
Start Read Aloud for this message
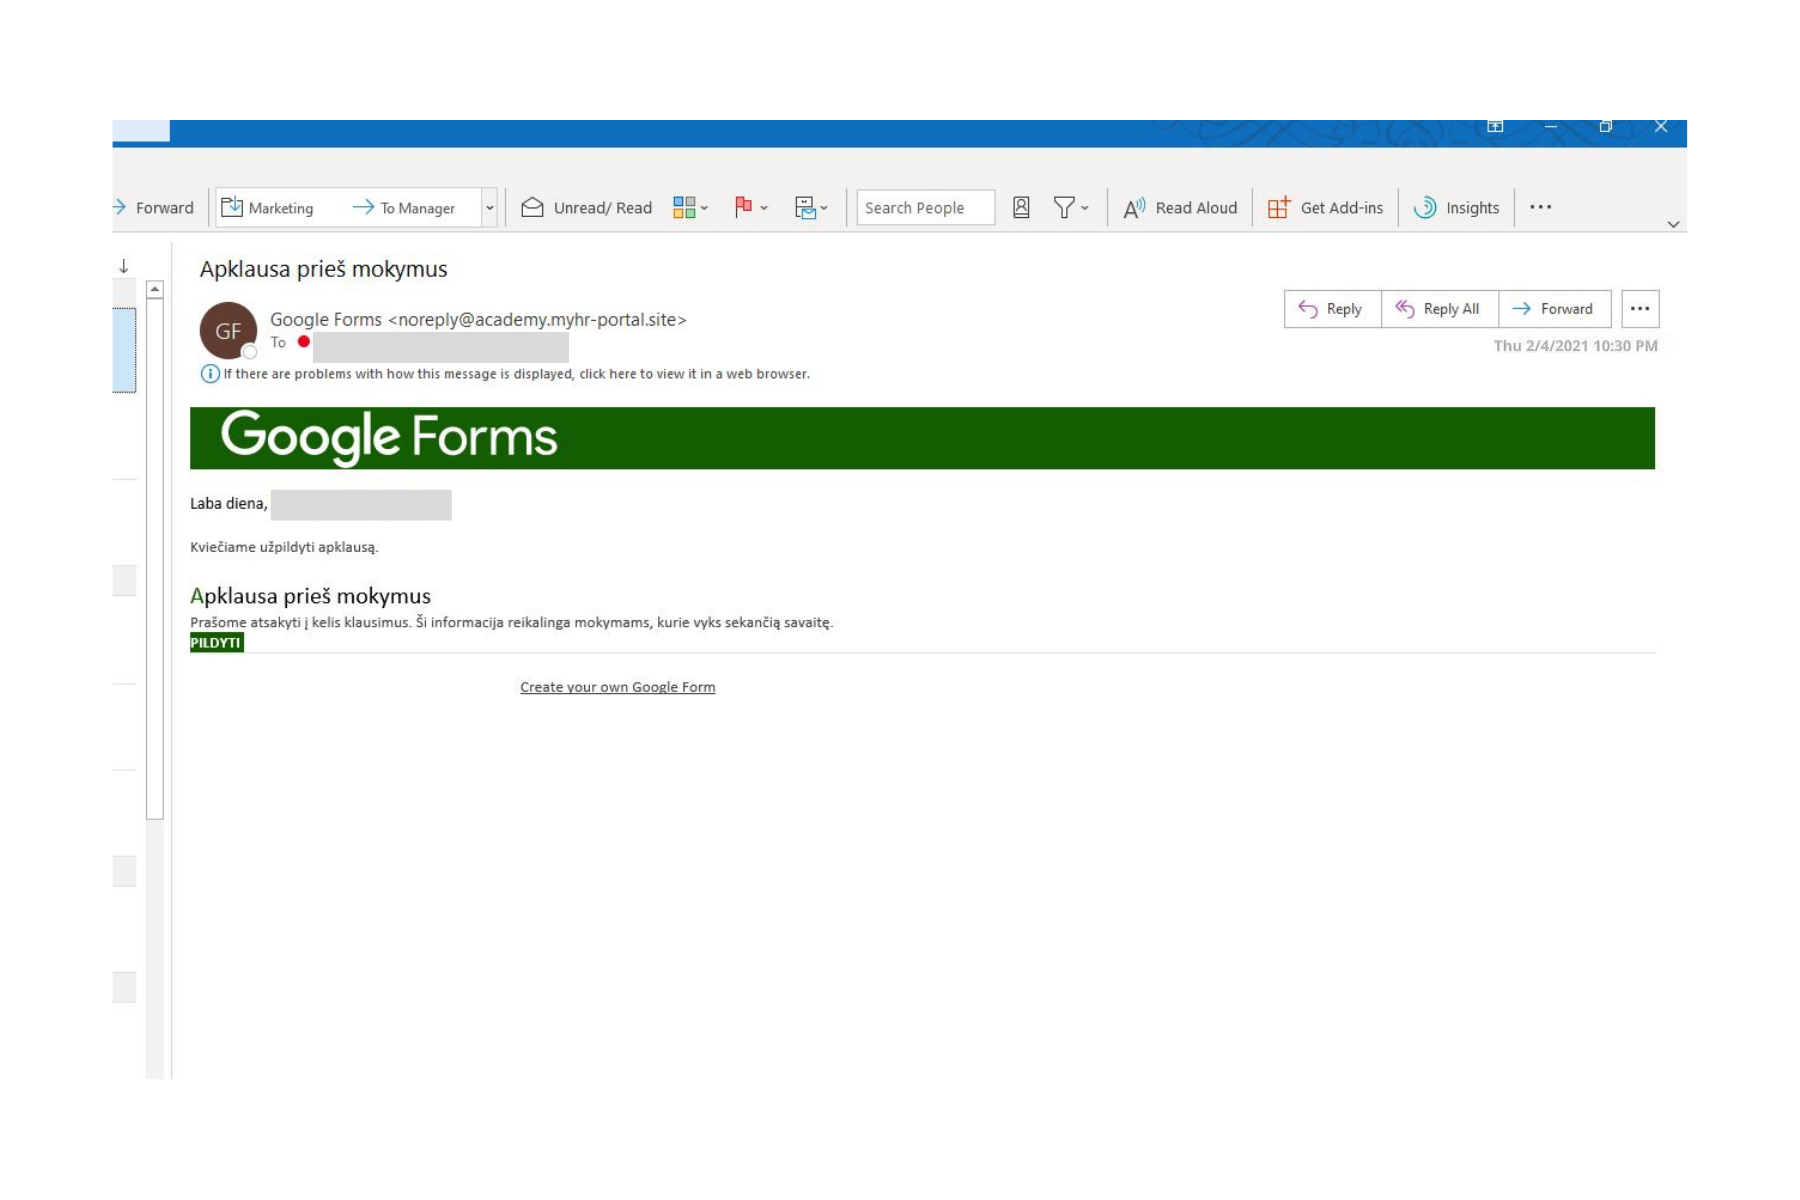[x=1180, y=208]
